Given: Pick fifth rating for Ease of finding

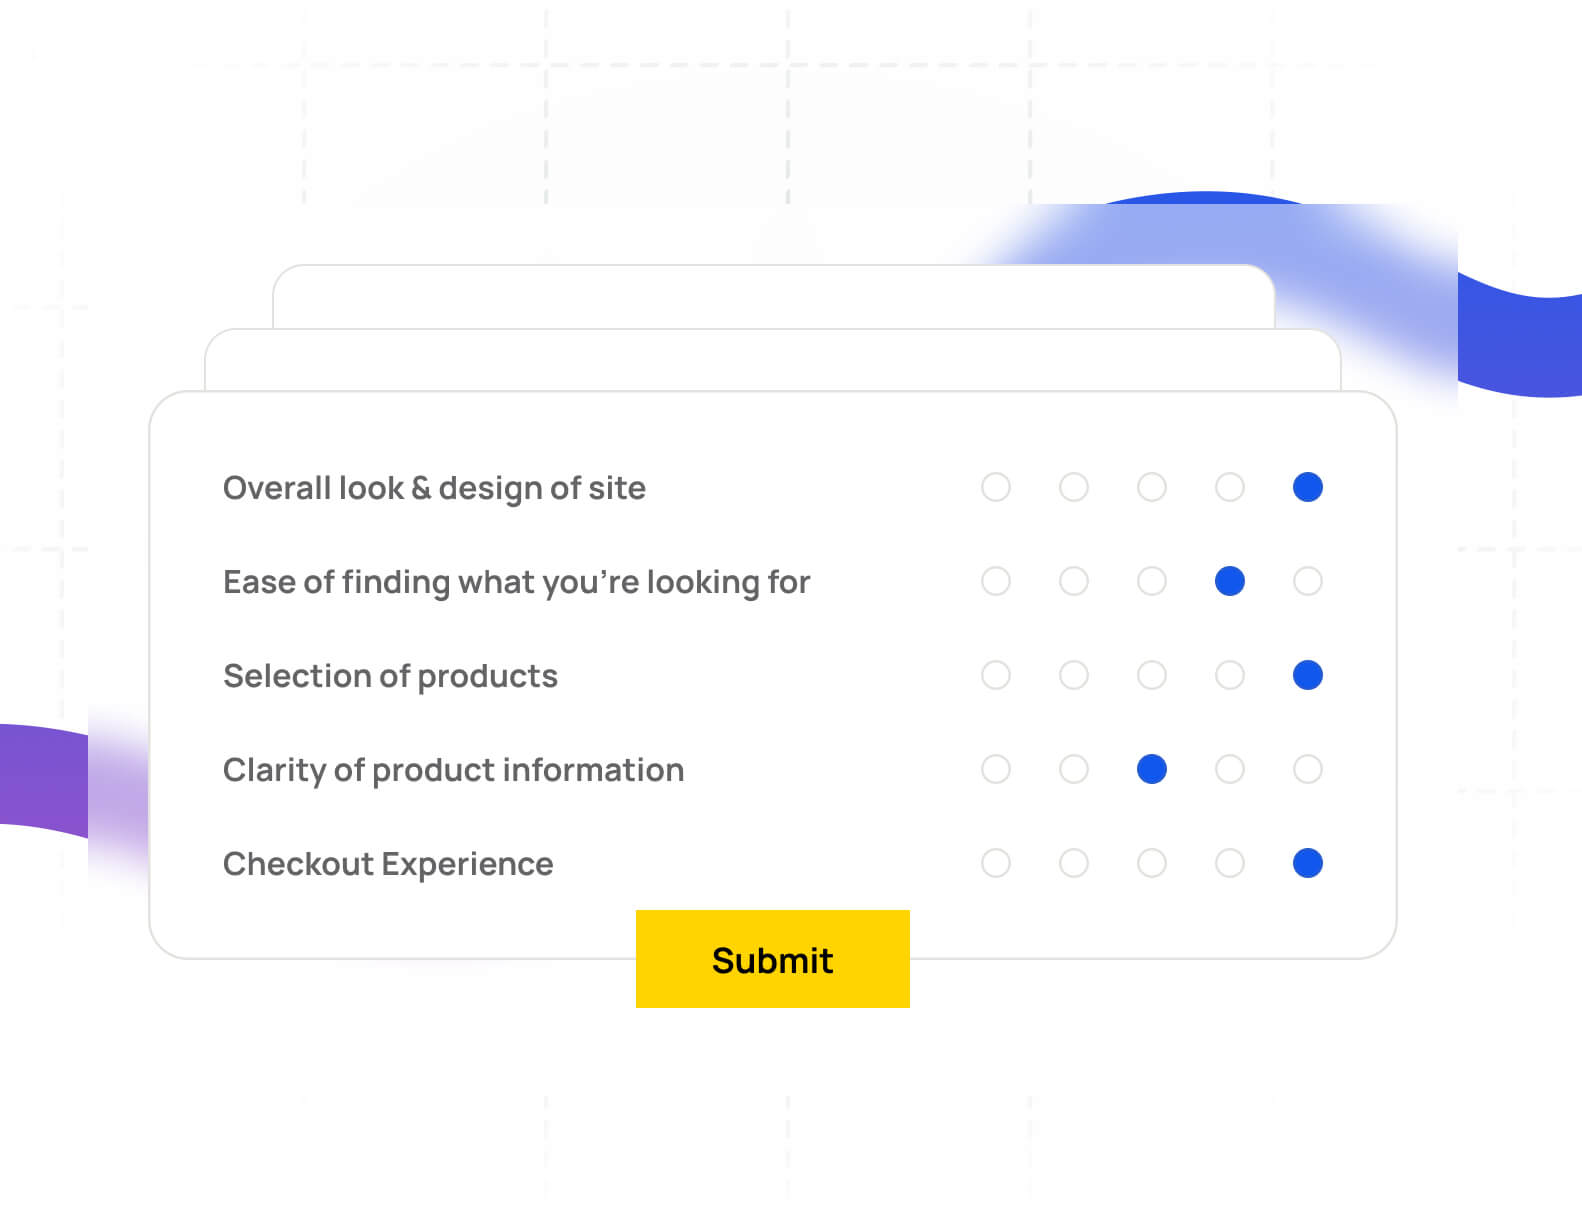Looking at the screenshot, I should (x=1307, y=581).
